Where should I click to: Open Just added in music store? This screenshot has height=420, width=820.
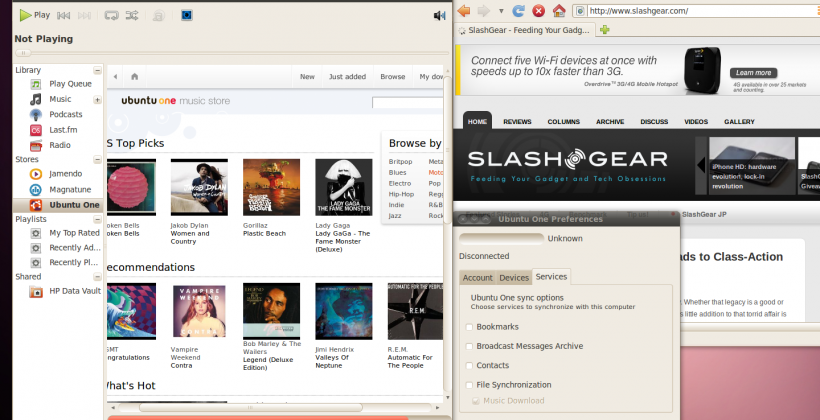coord(347,76)
